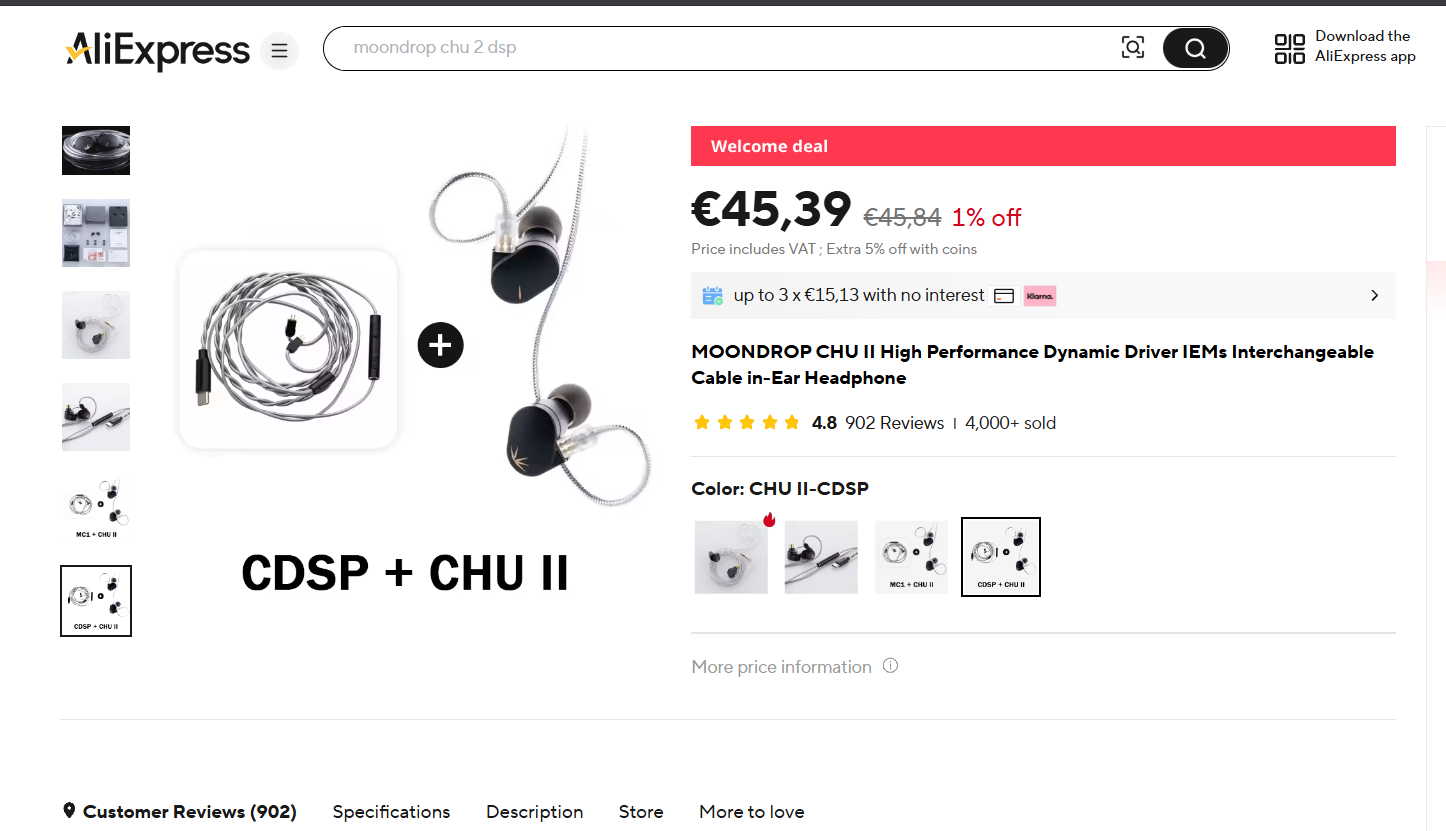This screenshot has width=1446, height=831.
Task: Open the Store tab
Action: click(641, 812)
